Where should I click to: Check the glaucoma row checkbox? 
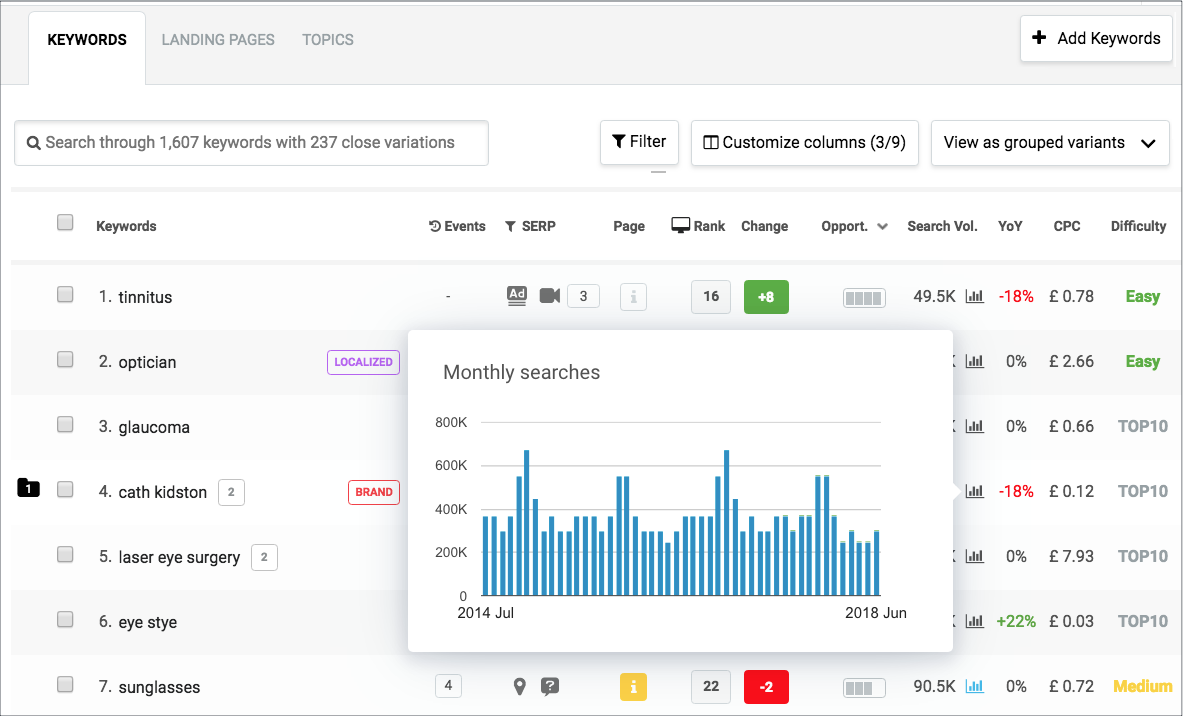tap(65, 424)
